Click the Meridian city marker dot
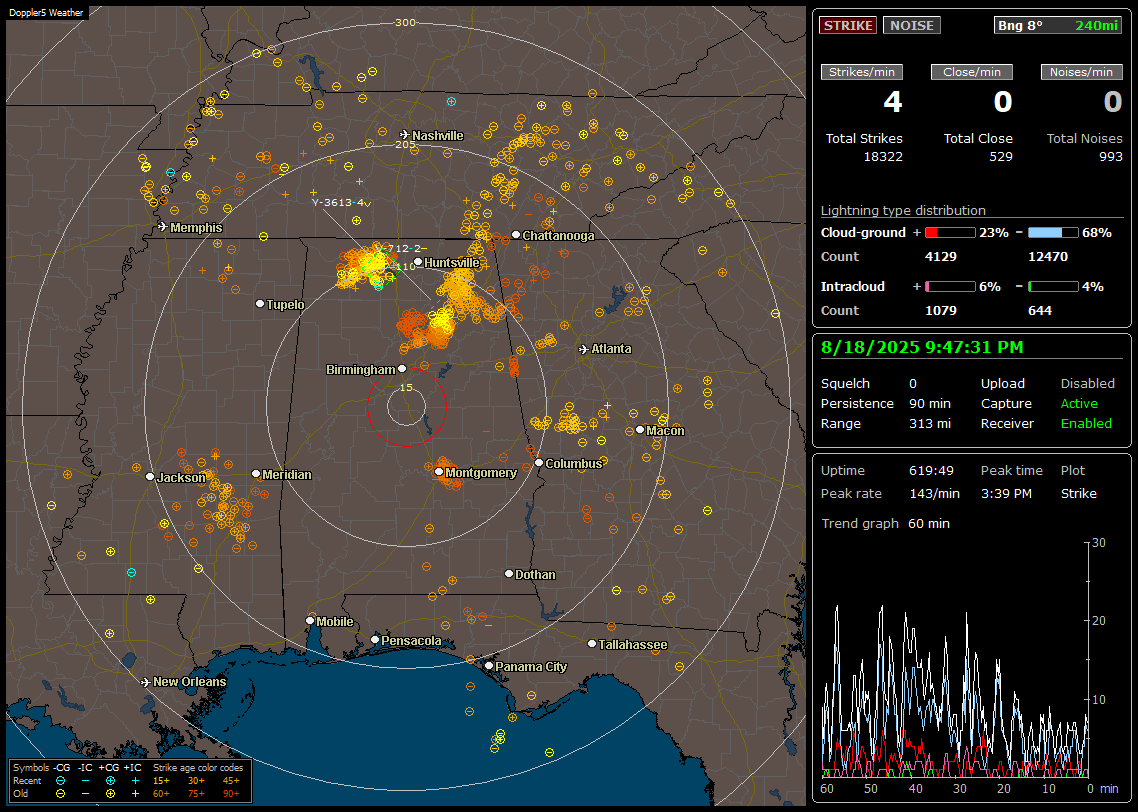 [255, 474]
